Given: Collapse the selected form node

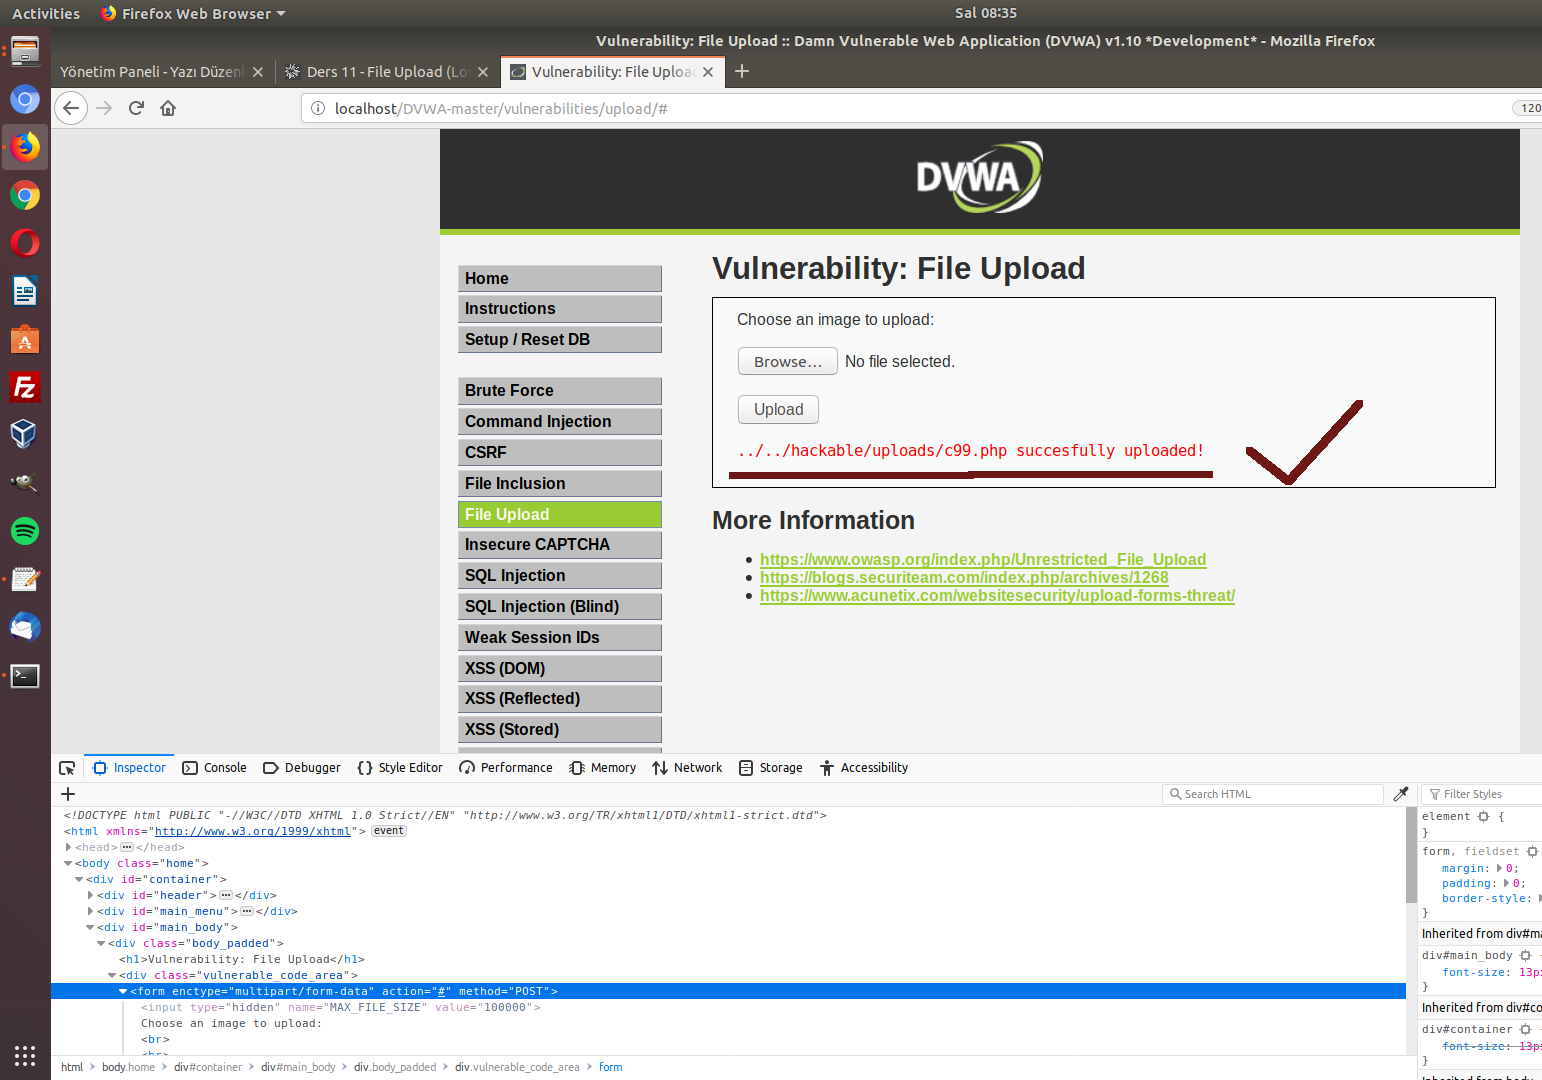Looking at the screenshot, I should coord(123,991).
